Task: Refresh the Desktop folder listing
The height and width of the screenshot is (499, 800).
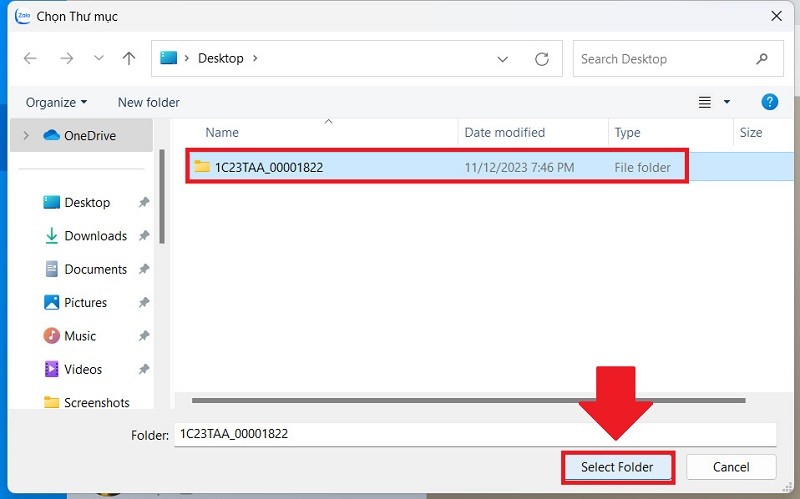Action: 541,59
